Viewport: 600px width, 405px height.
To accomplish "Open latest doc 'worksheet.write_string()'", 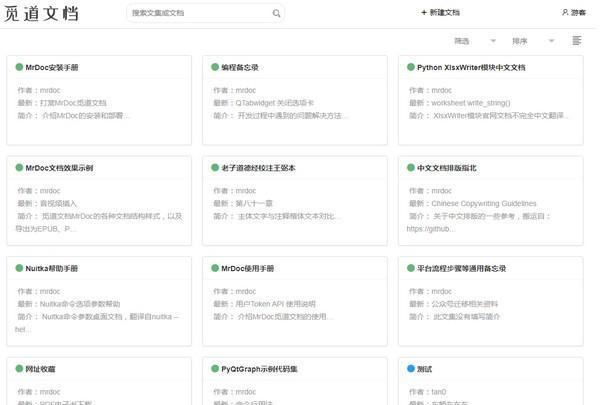I will [471, 103].
